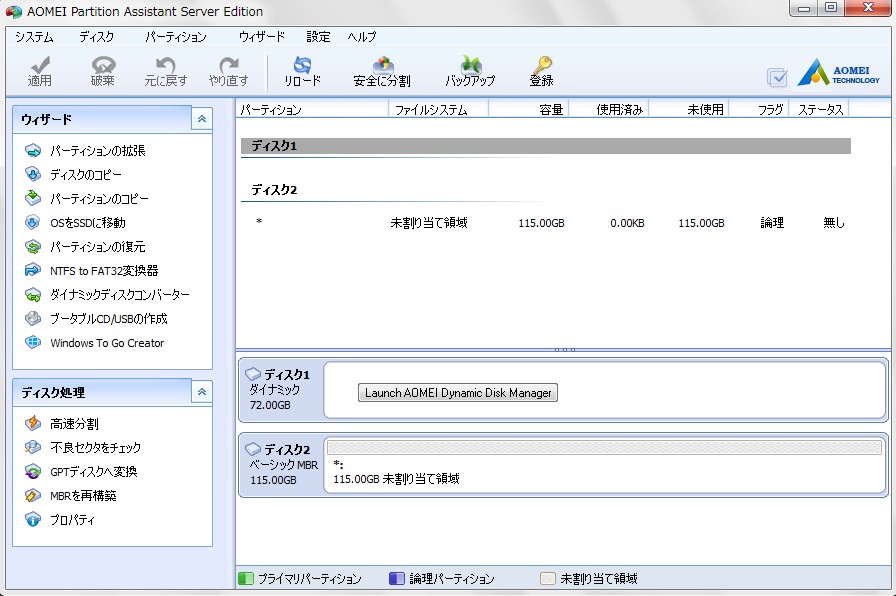896x596 pixels.
Task: Open the ブータブルCD/USBの作成 tool
Action: [x=101, y=320]
